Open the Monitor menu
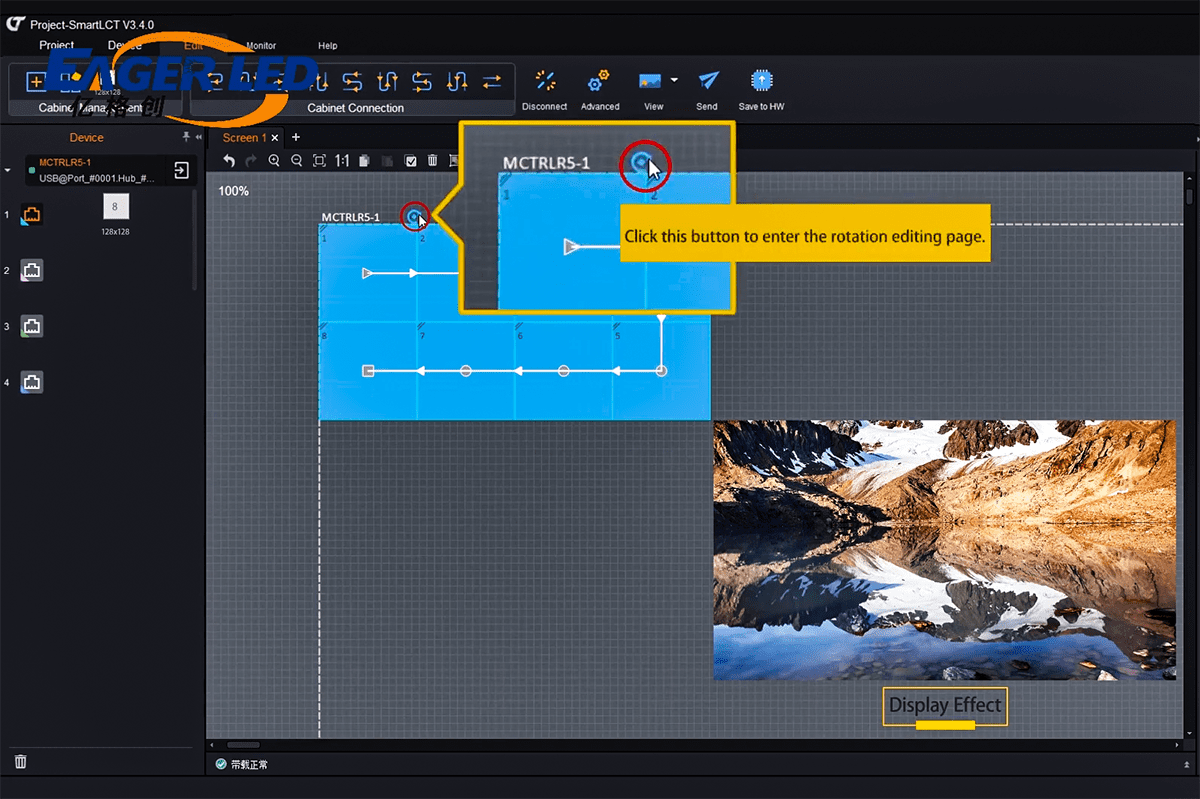Viewport: 1200px width, 799px height. [261, 46]
